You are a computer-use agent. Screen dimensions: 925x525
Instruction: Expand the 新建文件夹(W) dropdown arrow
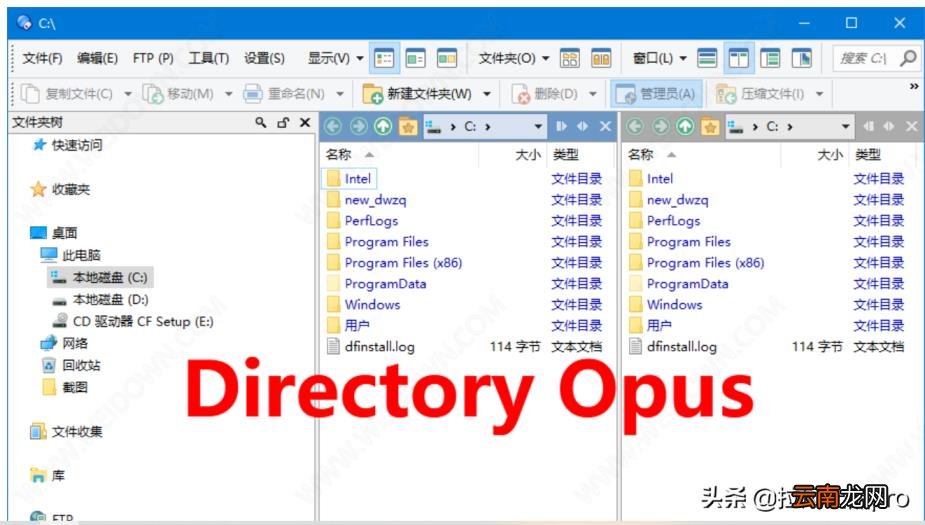(x=487, y=93)
